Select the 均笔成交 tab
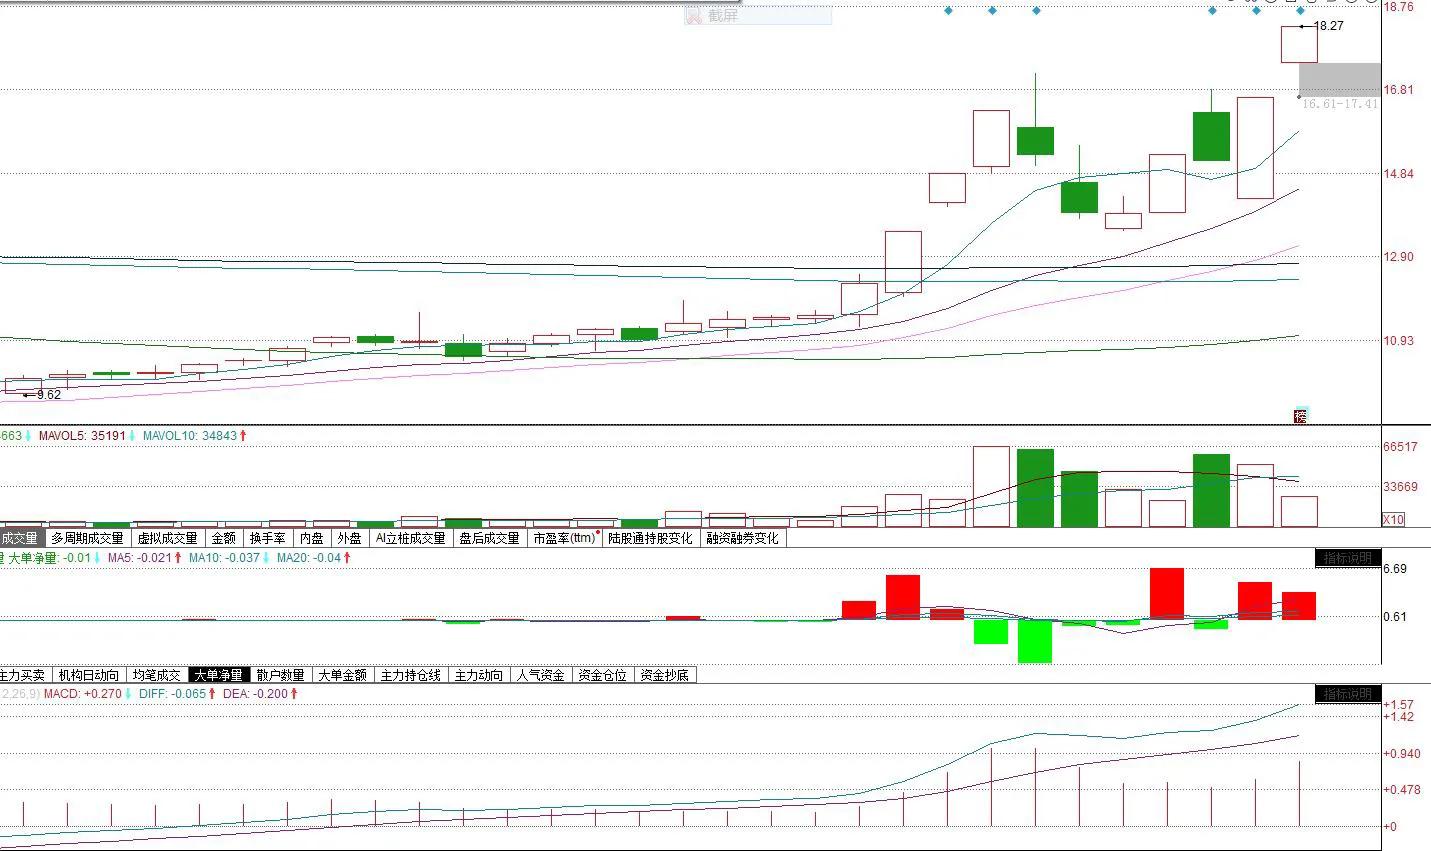 [157, 675]
